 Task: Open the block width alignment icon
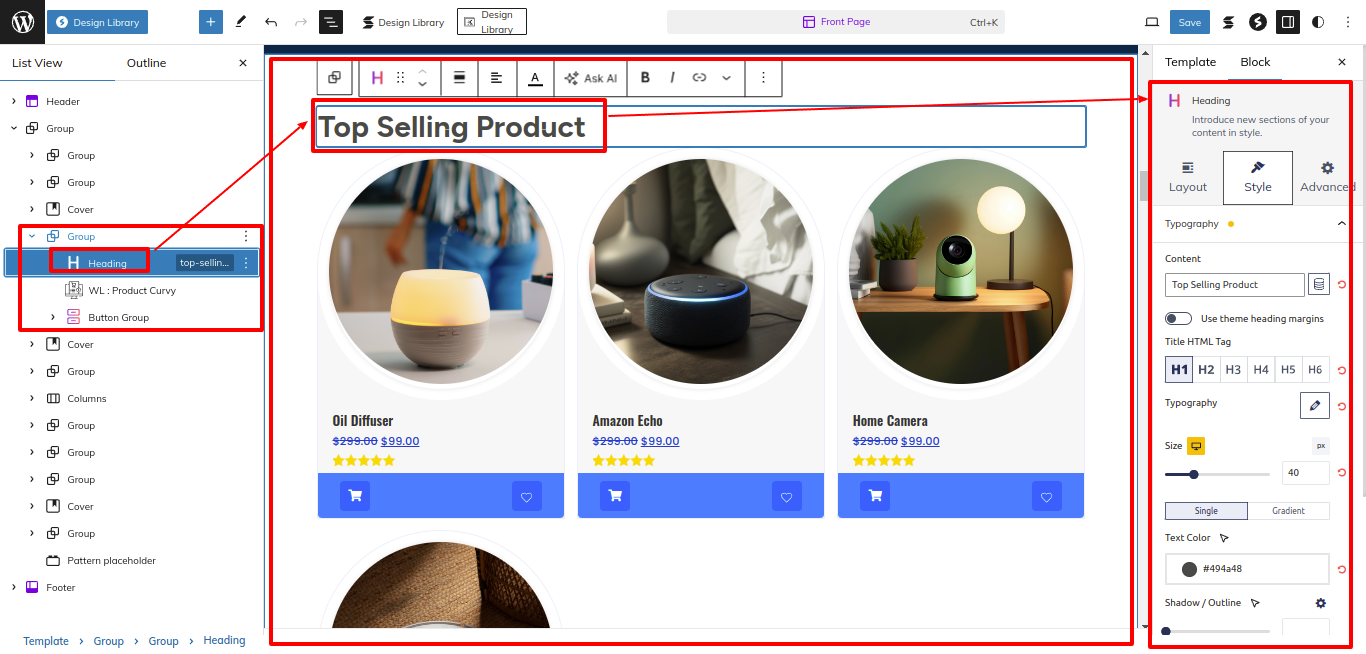click(x=460, y=78)
